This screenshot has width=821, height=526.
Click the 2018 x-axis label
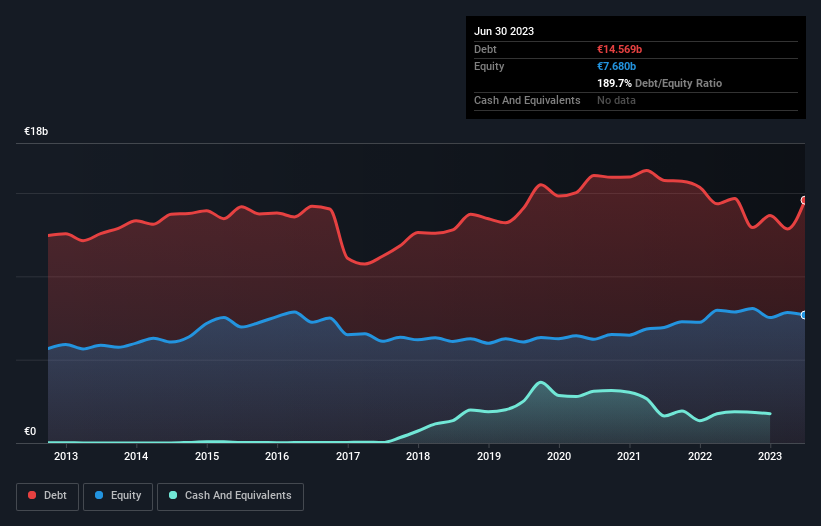coord(418,456)
